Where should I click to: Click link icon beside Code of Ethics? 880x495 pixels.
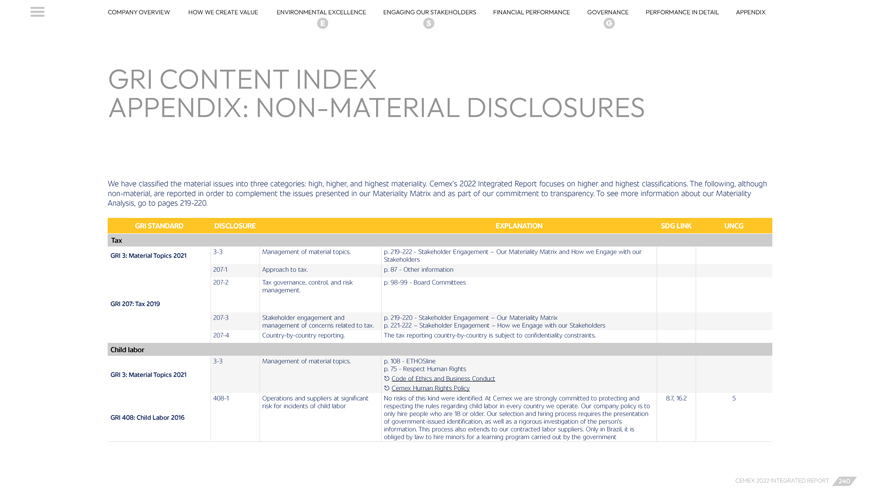point(387,378)
